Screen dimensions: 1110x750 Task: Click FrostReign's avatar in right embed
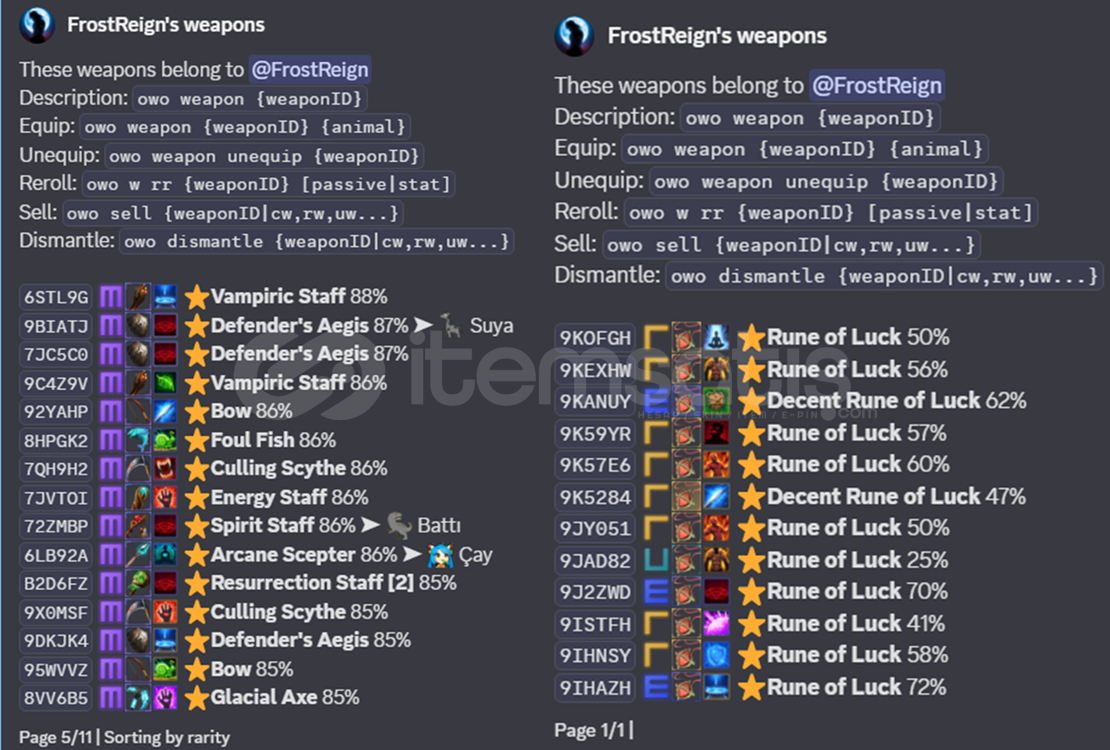(573, 35)
